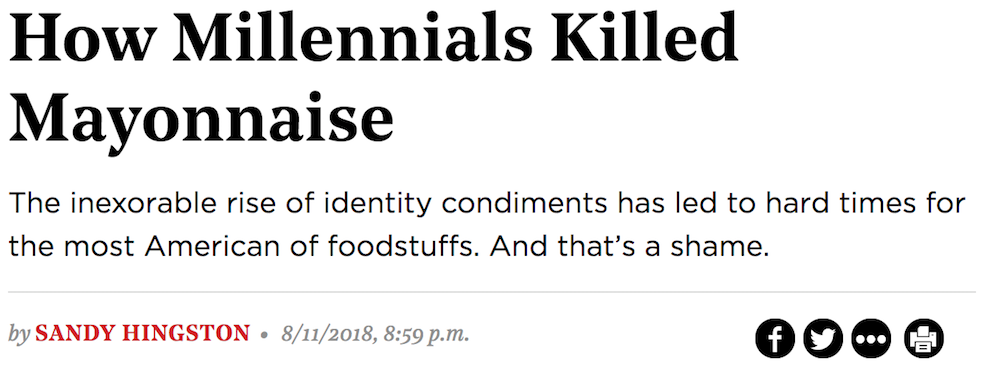
Task: Tweet this article via Twitter icon
Action: pos(823,339)
